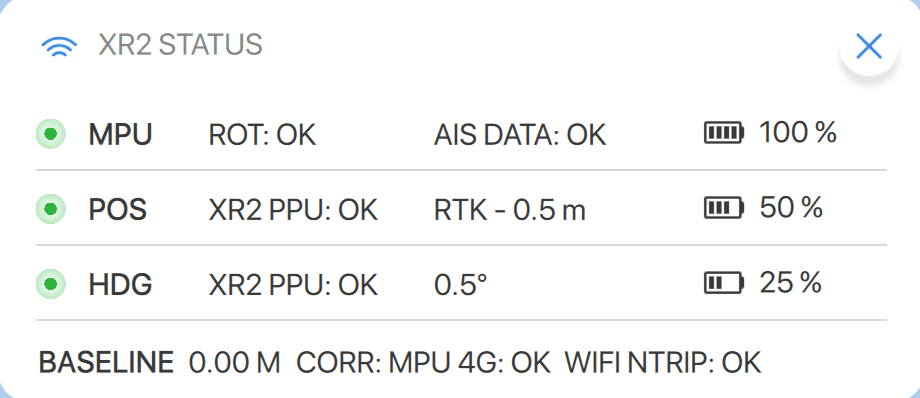This screenshot has height=398, width=920.
Task: Click the low battery icon at 25 %
Action: 724,283
